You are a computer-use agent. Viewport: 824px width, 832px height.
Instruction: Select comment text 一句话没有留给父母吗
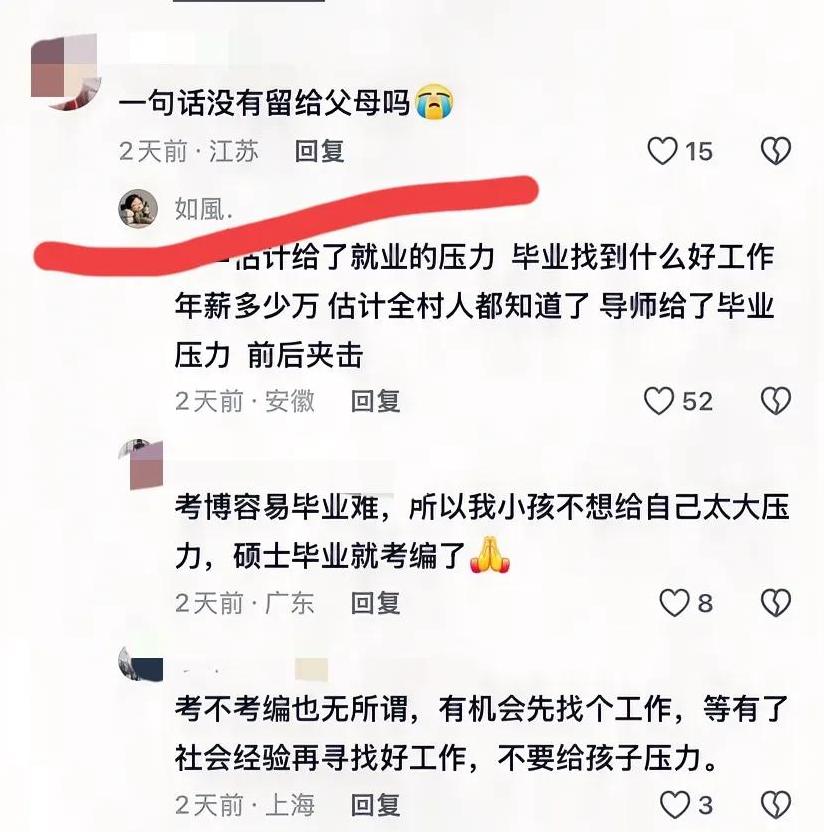[x=264, y=102]
